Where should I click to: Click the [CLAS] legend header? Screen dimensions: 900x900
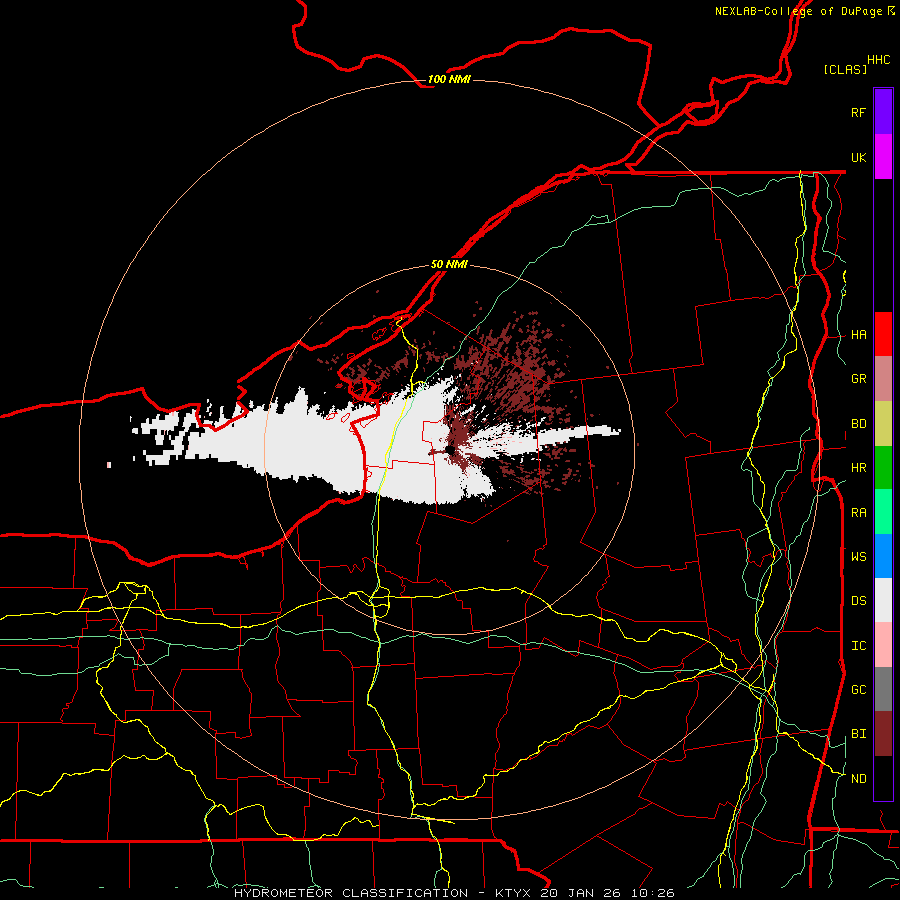(845, 69)
